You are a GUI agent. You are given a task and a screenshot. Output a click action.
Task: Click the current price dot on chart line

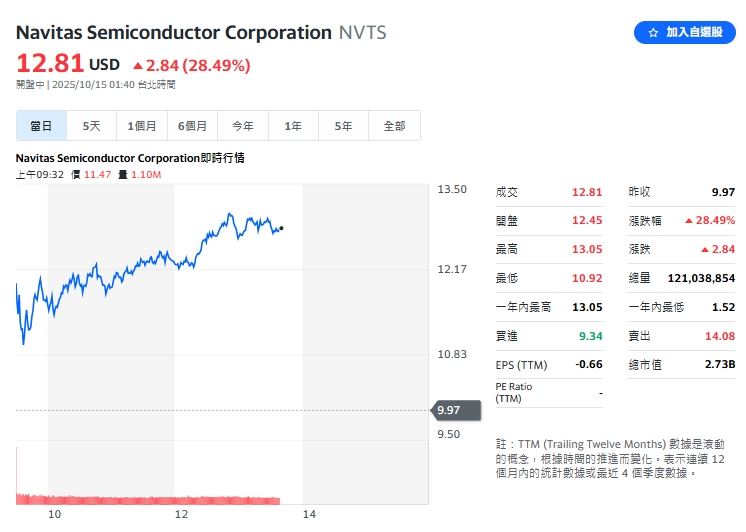coord(282,229)
